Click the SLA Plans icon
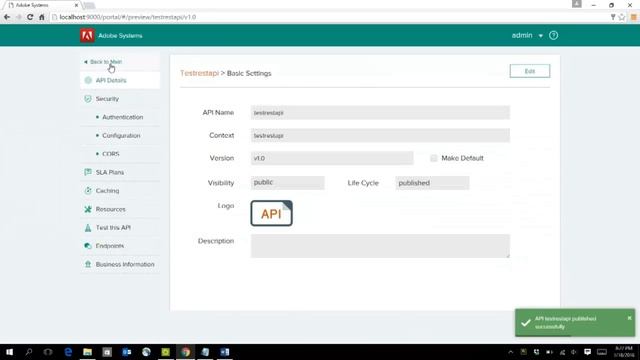 pos(88,172)
